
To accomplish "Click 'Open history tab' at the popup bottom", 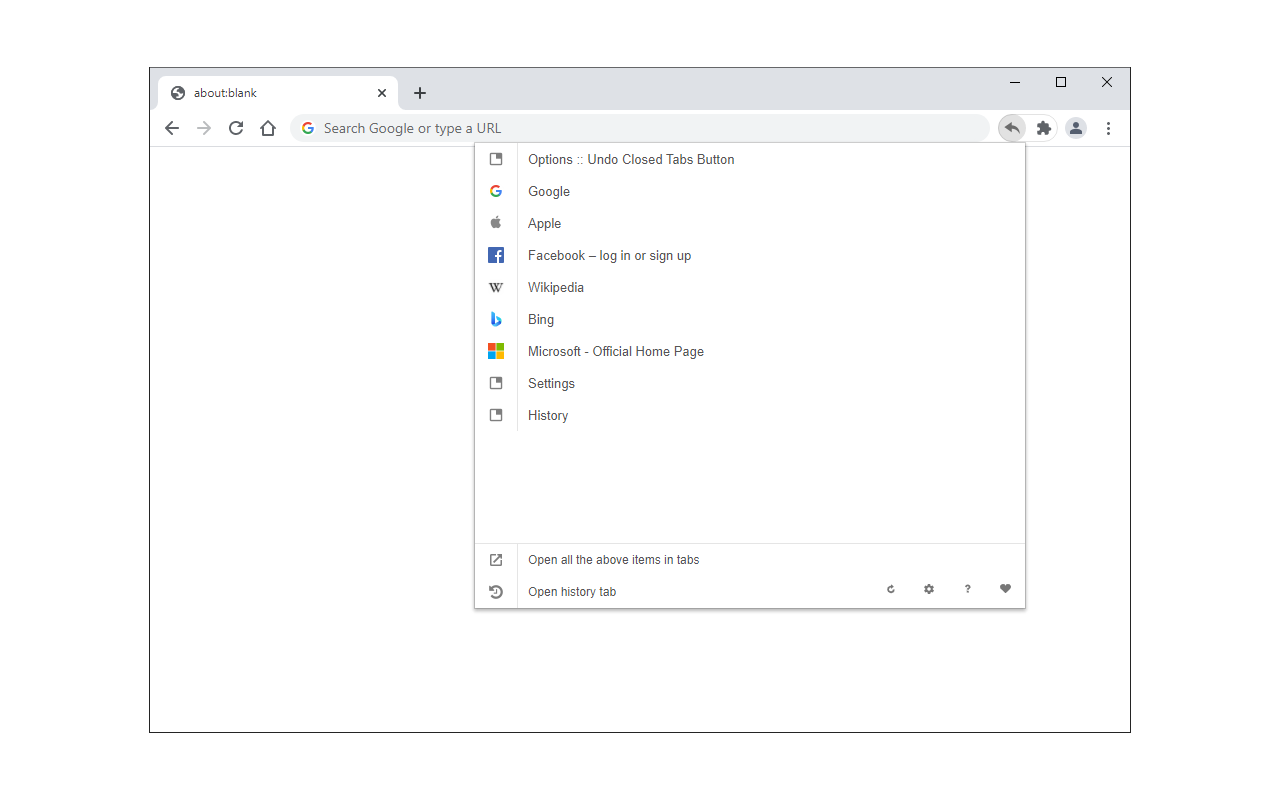I will pos(571,591).
